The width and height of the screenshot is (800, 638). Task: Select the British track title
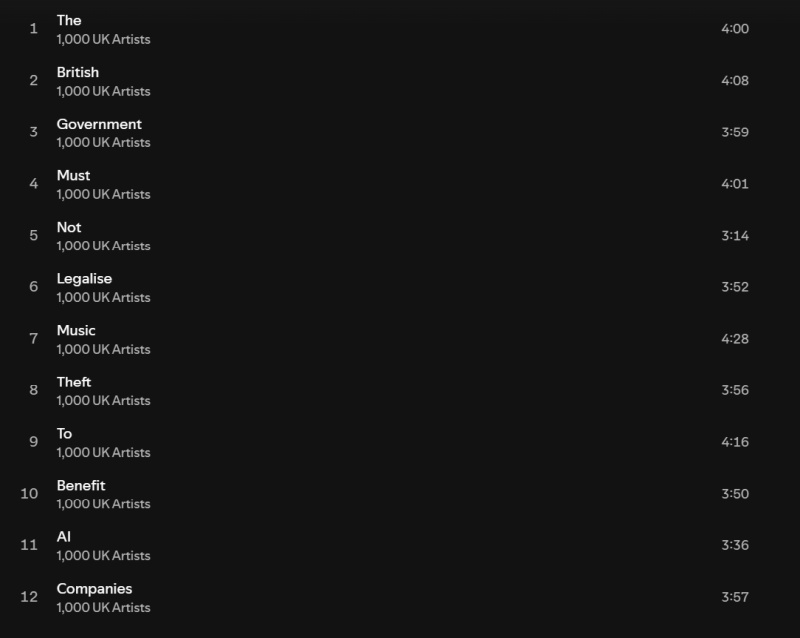[78, 72]
